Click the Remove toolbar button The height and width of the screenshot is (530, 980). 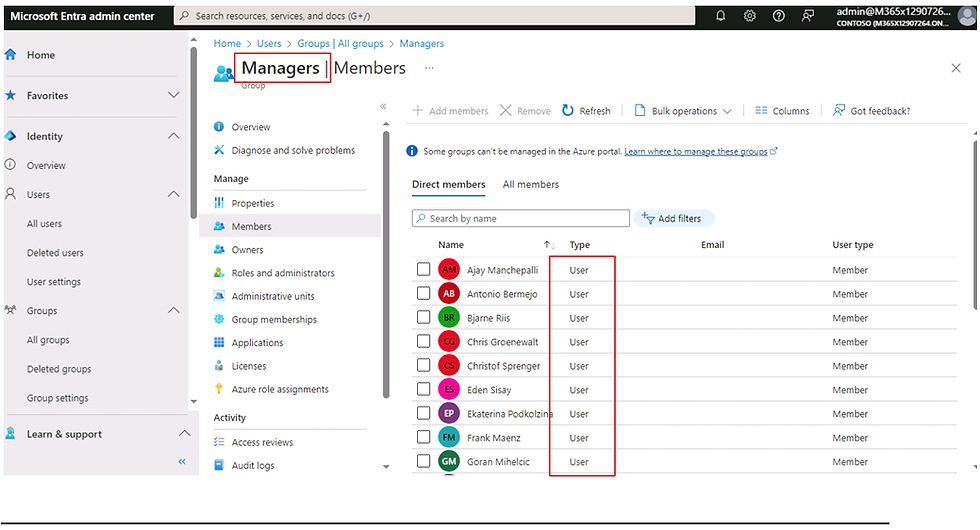525,111
